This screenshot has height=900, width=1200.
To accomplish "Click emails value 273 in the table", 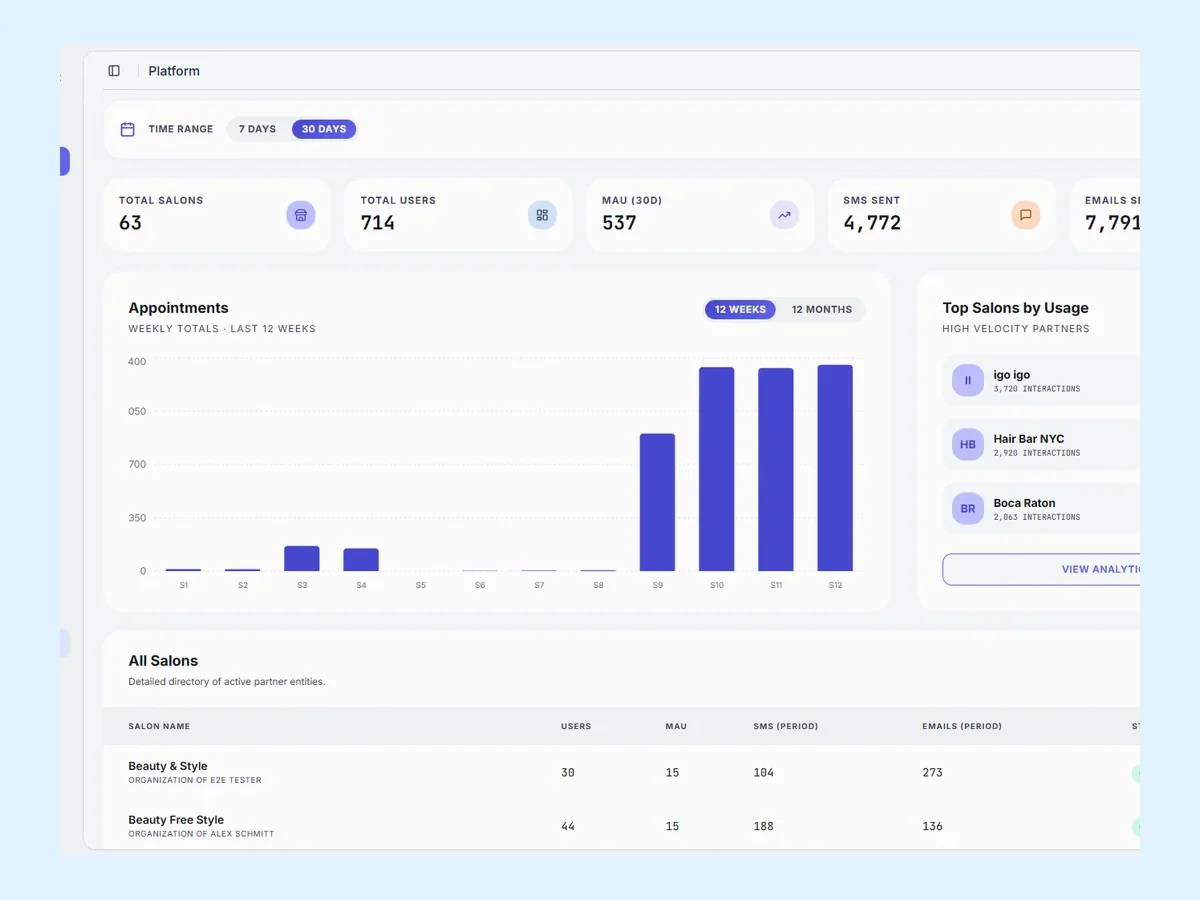I will pos(932,773).
